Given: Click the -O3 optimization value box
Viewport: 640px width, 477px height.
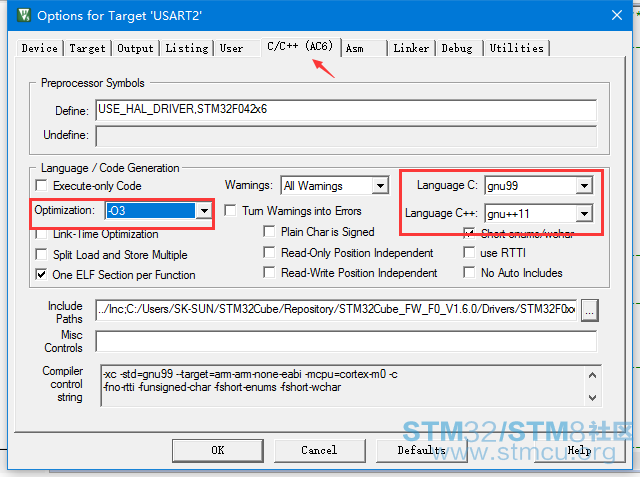Looking at the screenshot, I should tap(151, 211).
